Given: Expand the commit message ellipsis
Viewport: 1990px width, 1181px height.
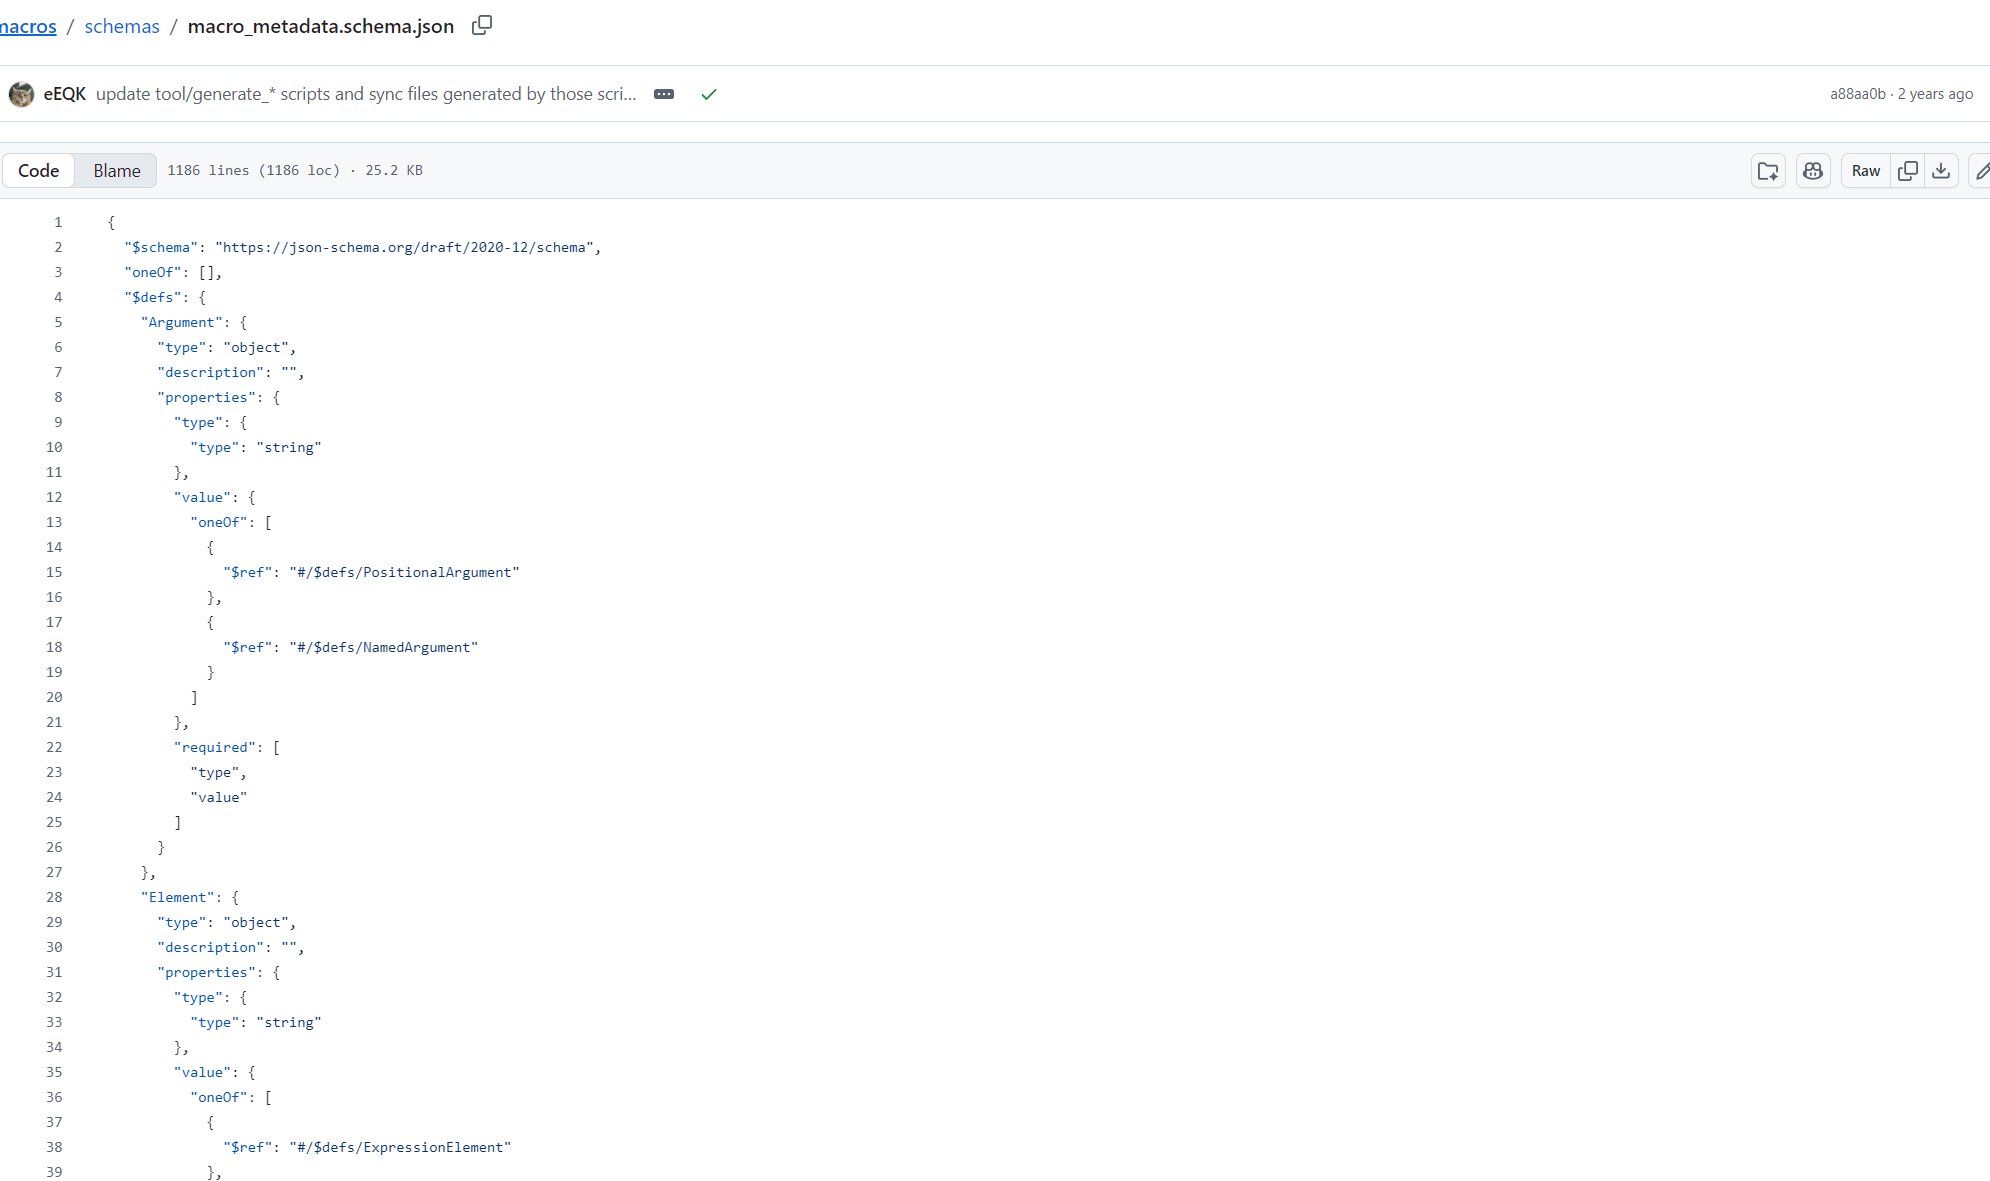Looking at the screenshot, I should pos(664,94).
